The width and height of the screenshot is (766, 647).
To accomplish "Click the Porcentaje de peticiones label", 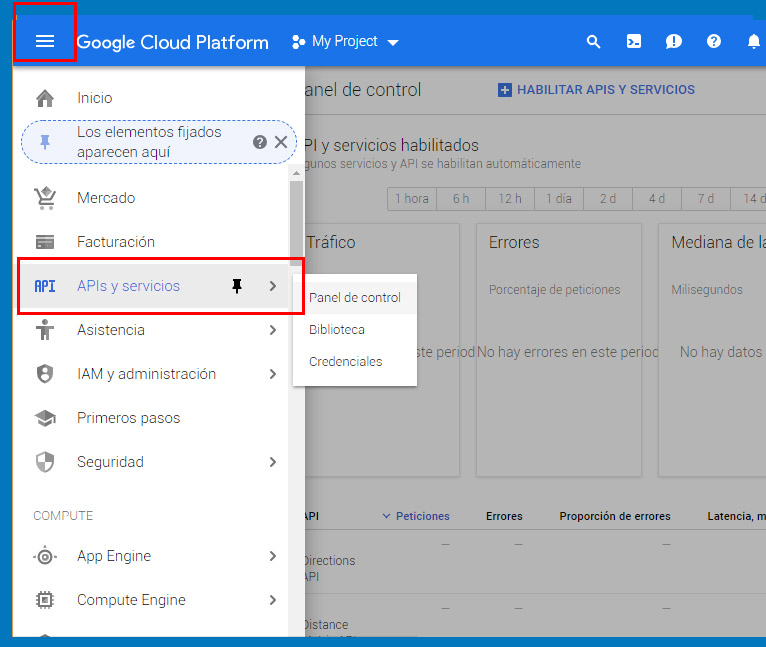I will coord(554,290).
